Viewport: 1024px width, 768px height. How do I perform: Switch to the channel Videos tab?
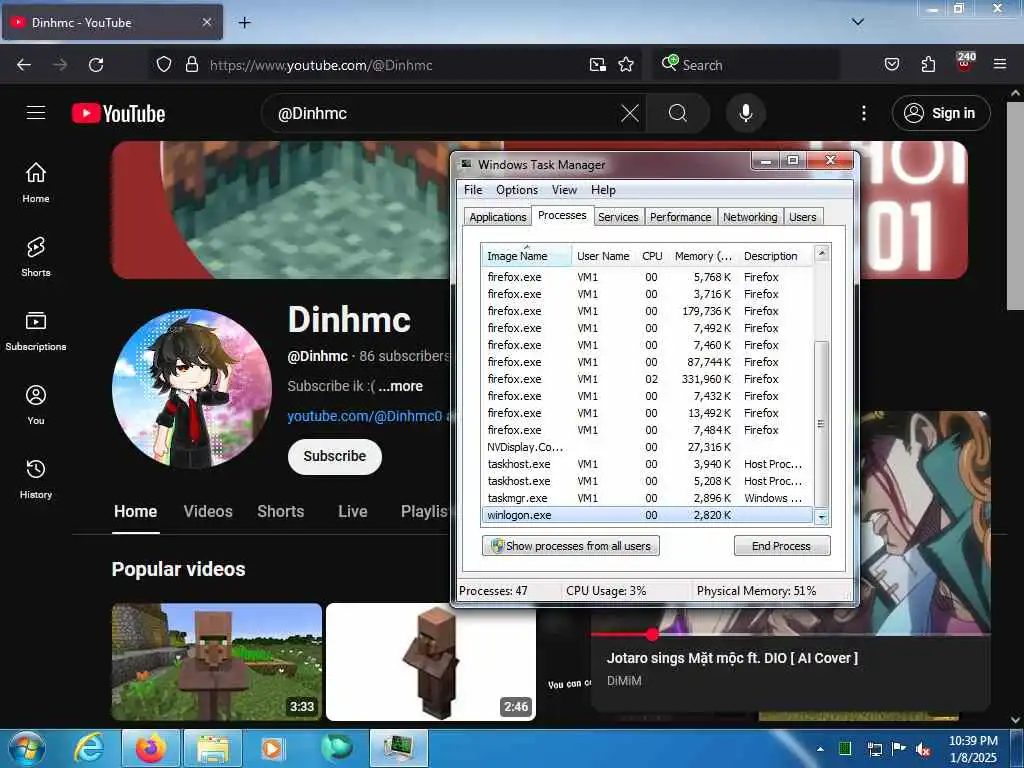(x=208, y=511)
